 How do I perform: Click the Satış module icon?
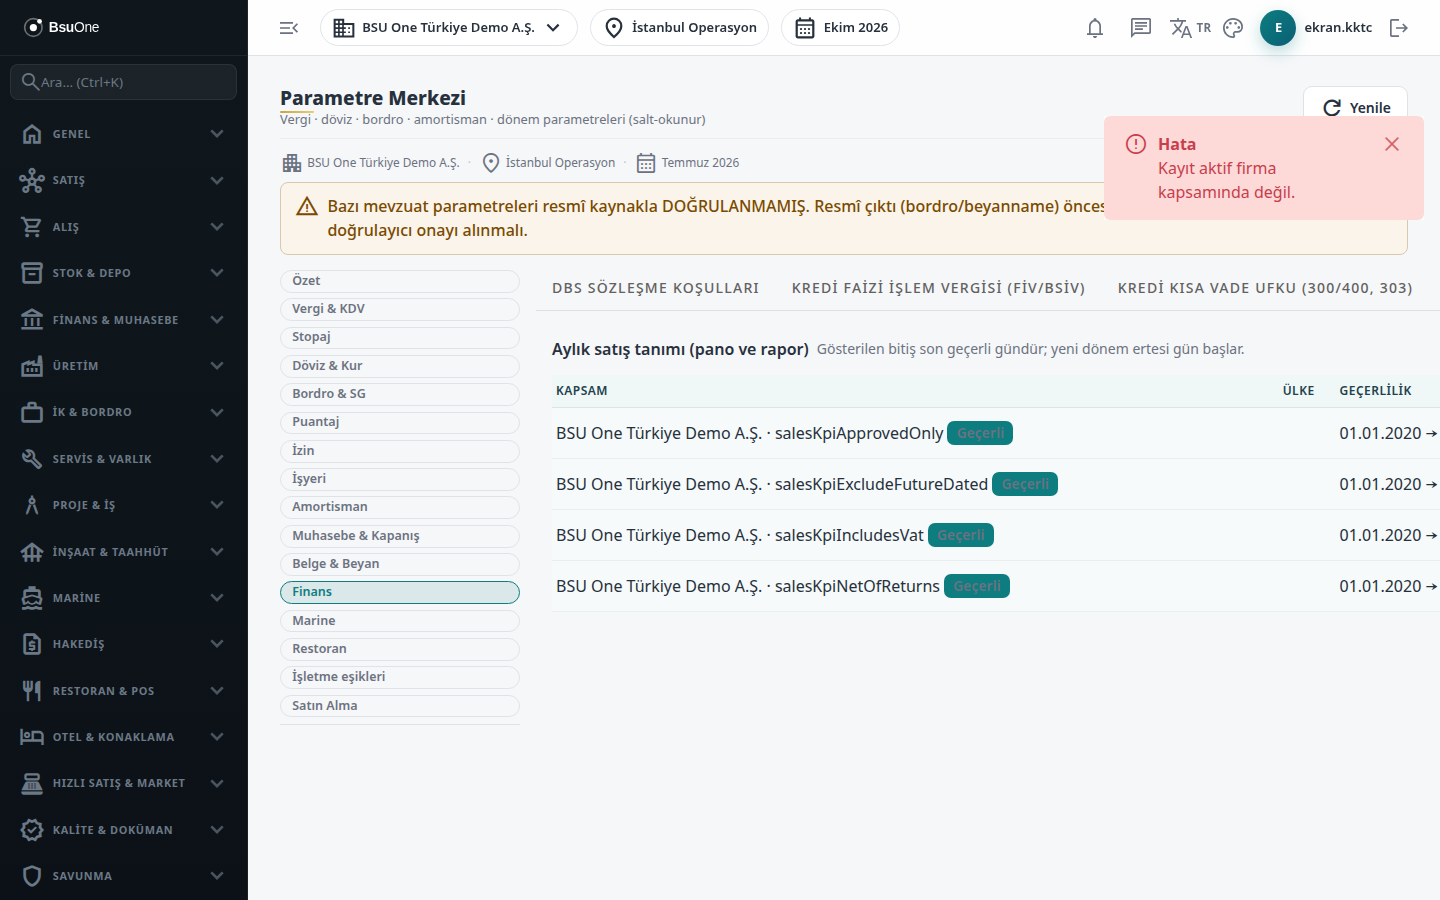[32, 180]
